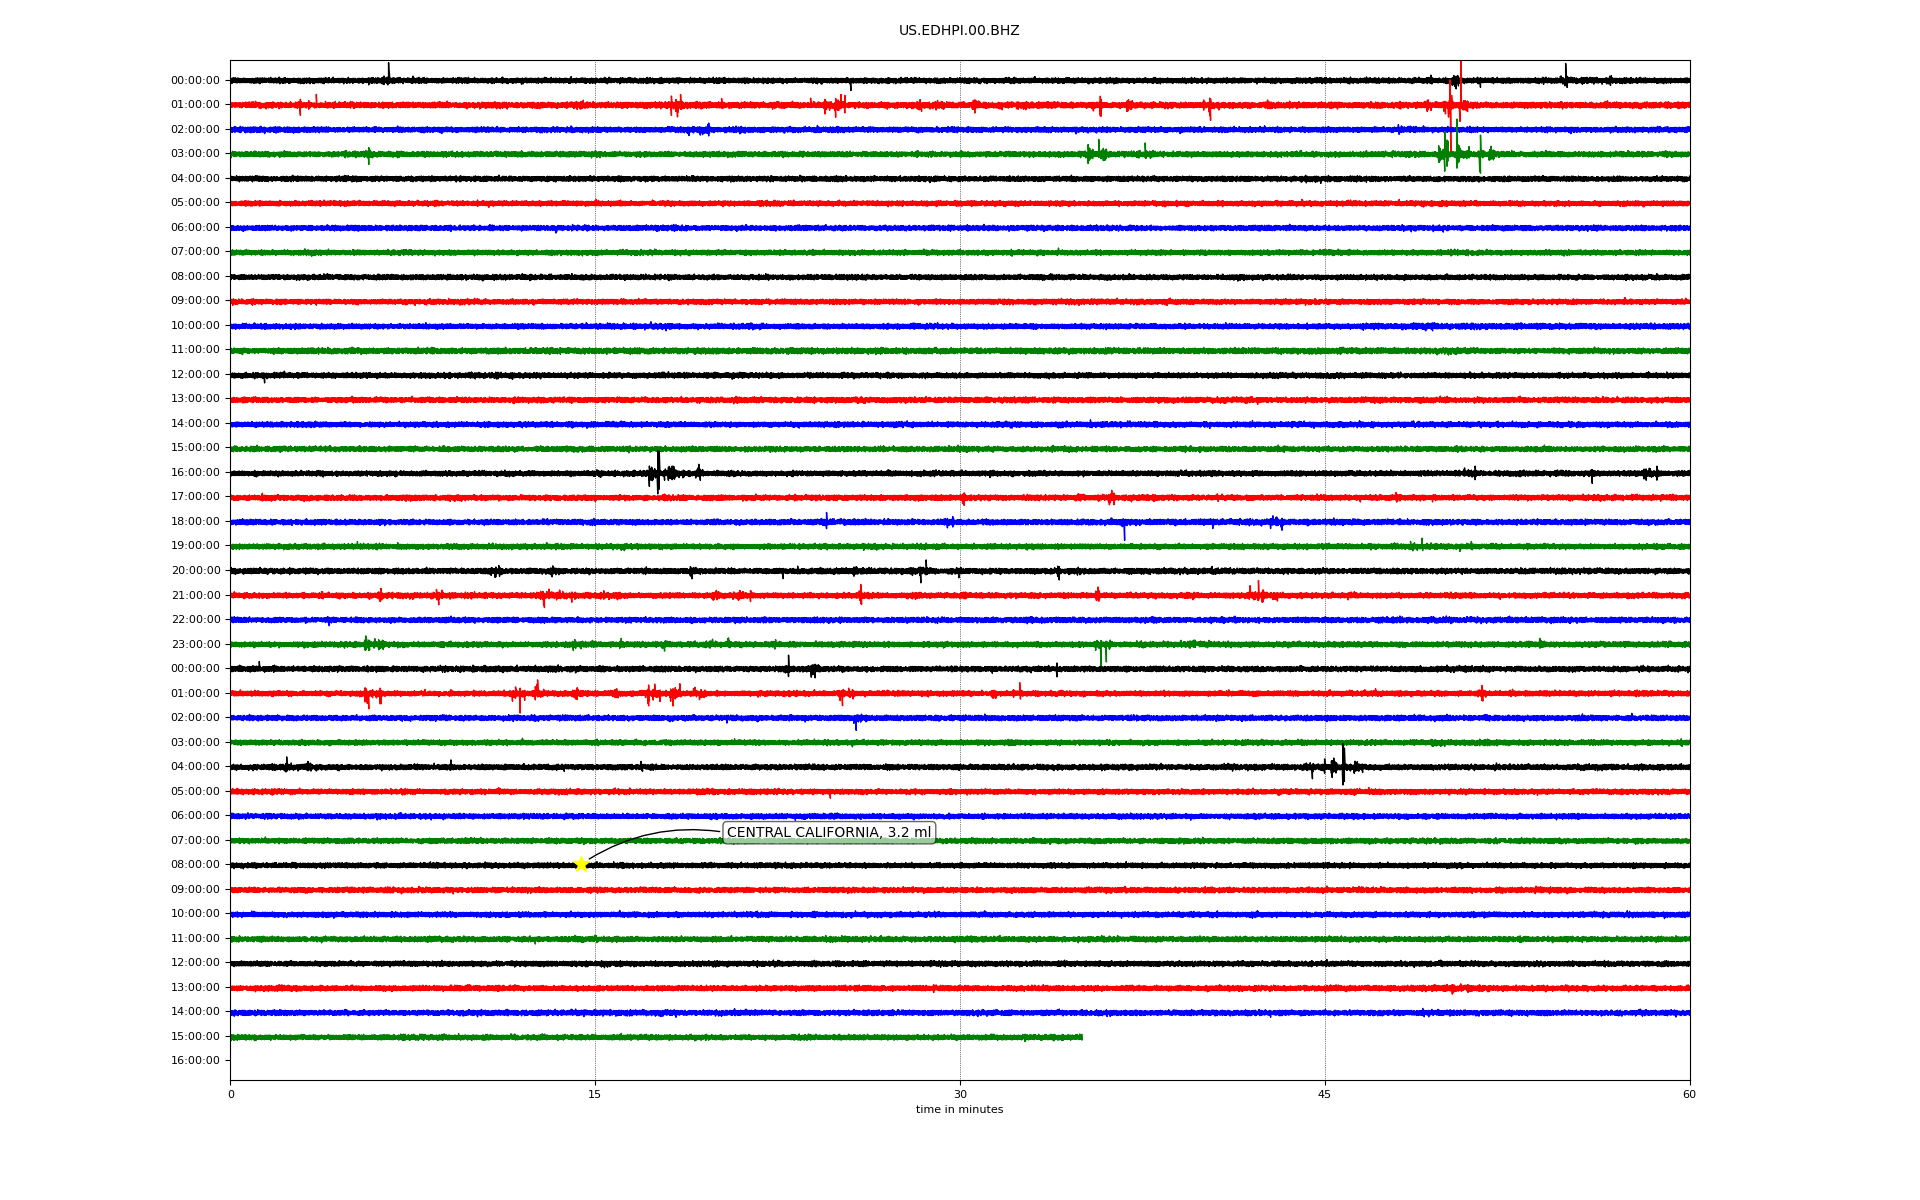1920x1200 pixels.
Task: Click the 23:00:00 row label
Action: coord(195,644)
